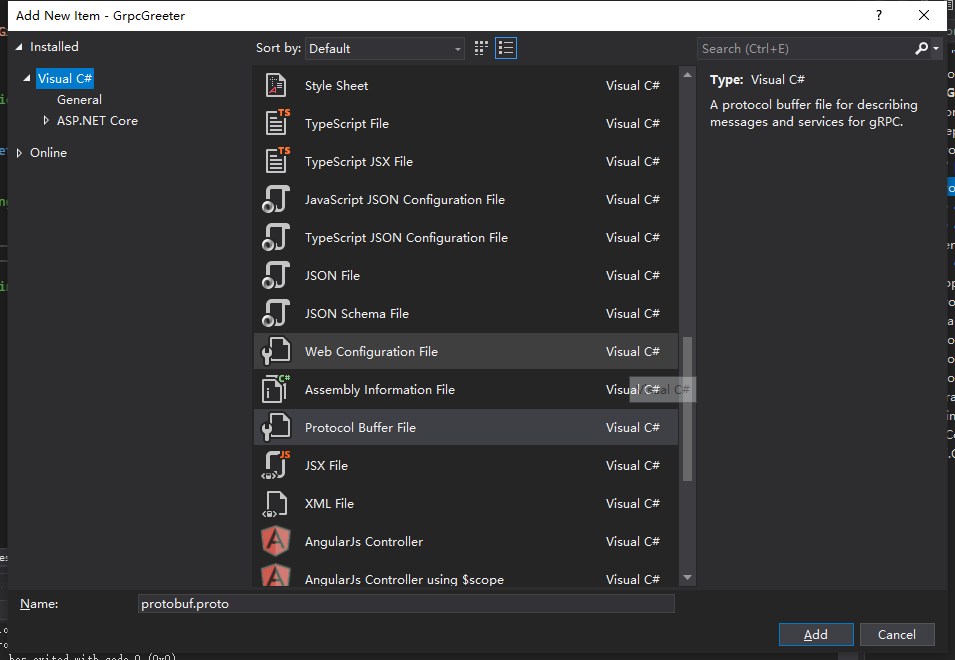Select the AngularJs Controller item text
Image resolution: width=955 pixels, height=660 pixels.
pyautogui.click(x=364, y=542)
